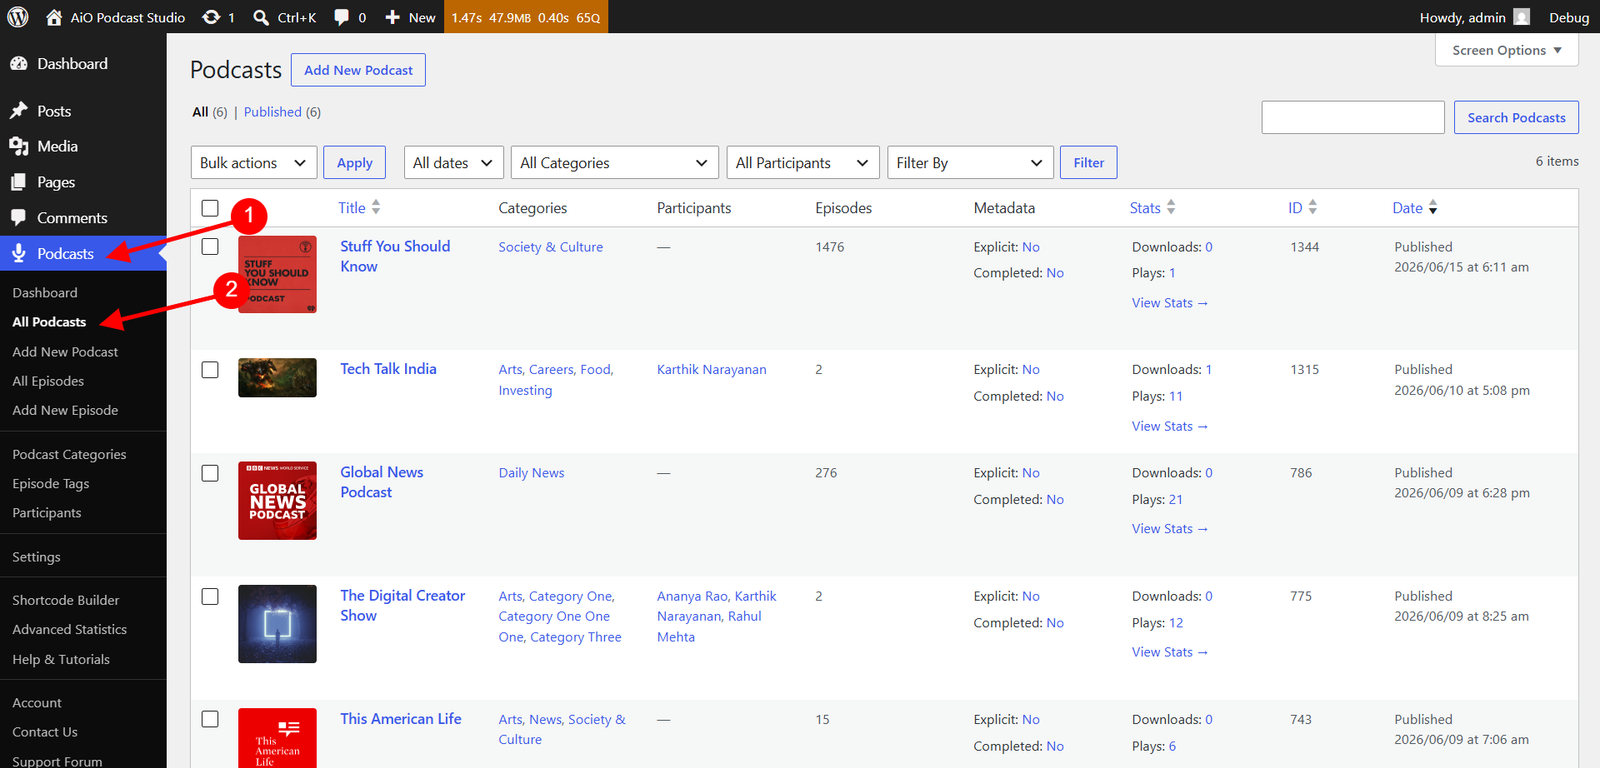Open Add New Episode submenu item
This screenshot has height=768, width=1600.
[x=65, y=410]
